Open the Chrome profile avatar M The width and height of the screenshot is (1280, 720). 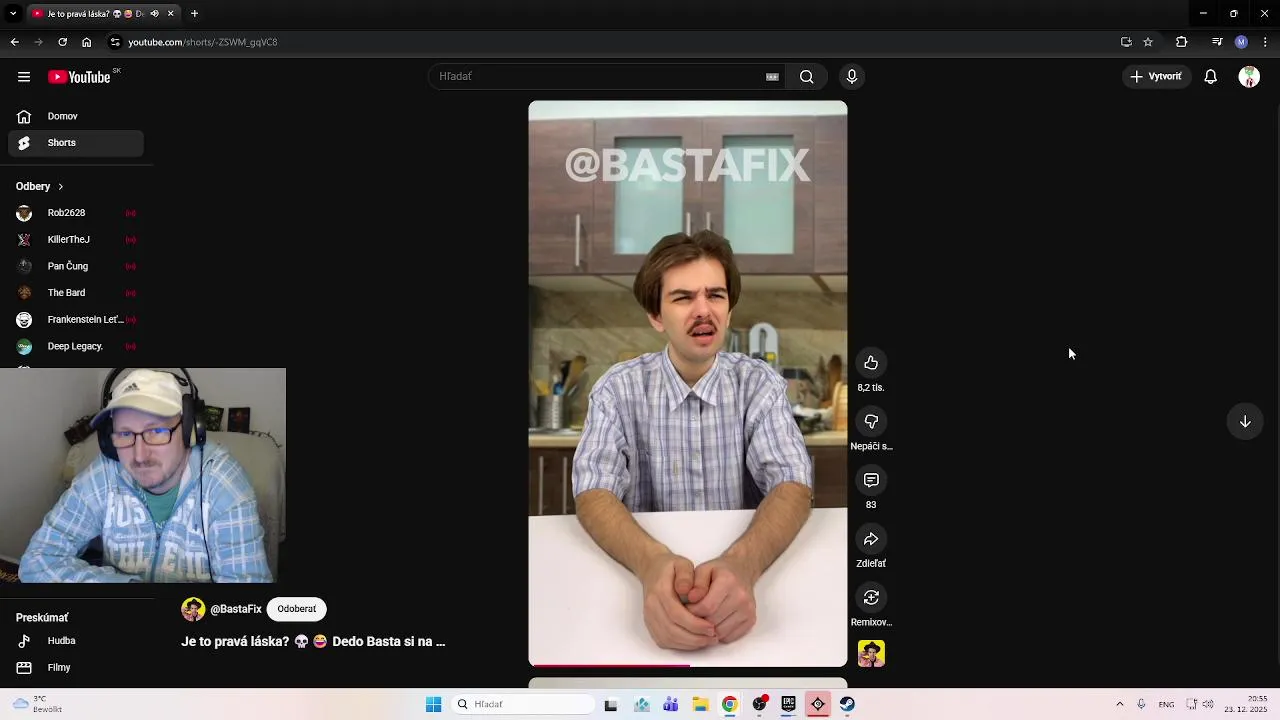point(1241,42)
